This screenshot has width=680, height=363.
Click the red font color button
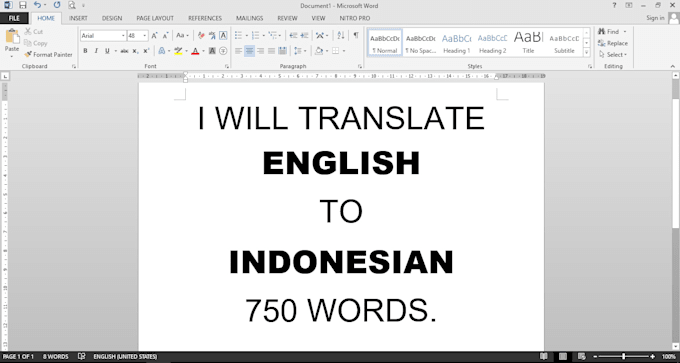195,51
